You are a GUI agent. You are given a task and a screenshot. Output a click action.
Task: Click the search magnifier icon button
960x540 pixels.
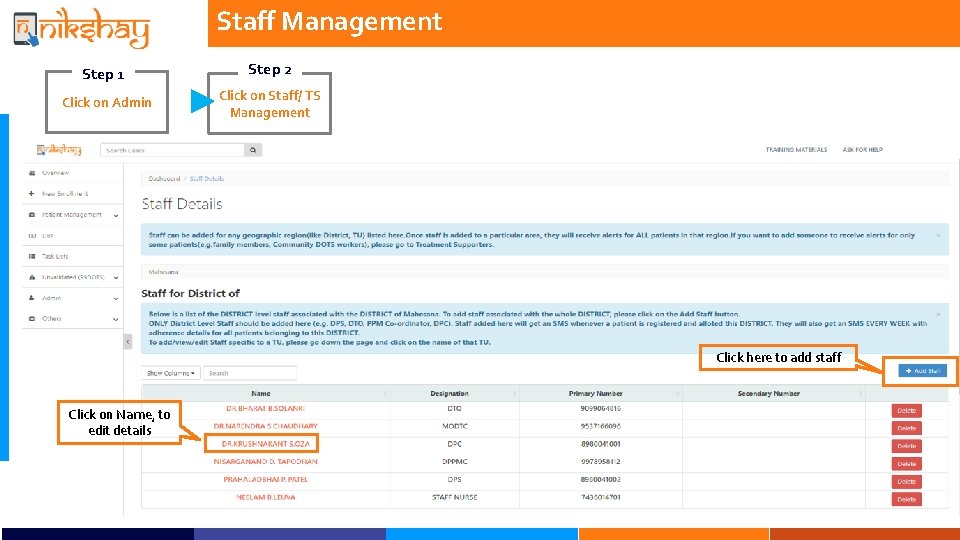click(x=253, y=150)
